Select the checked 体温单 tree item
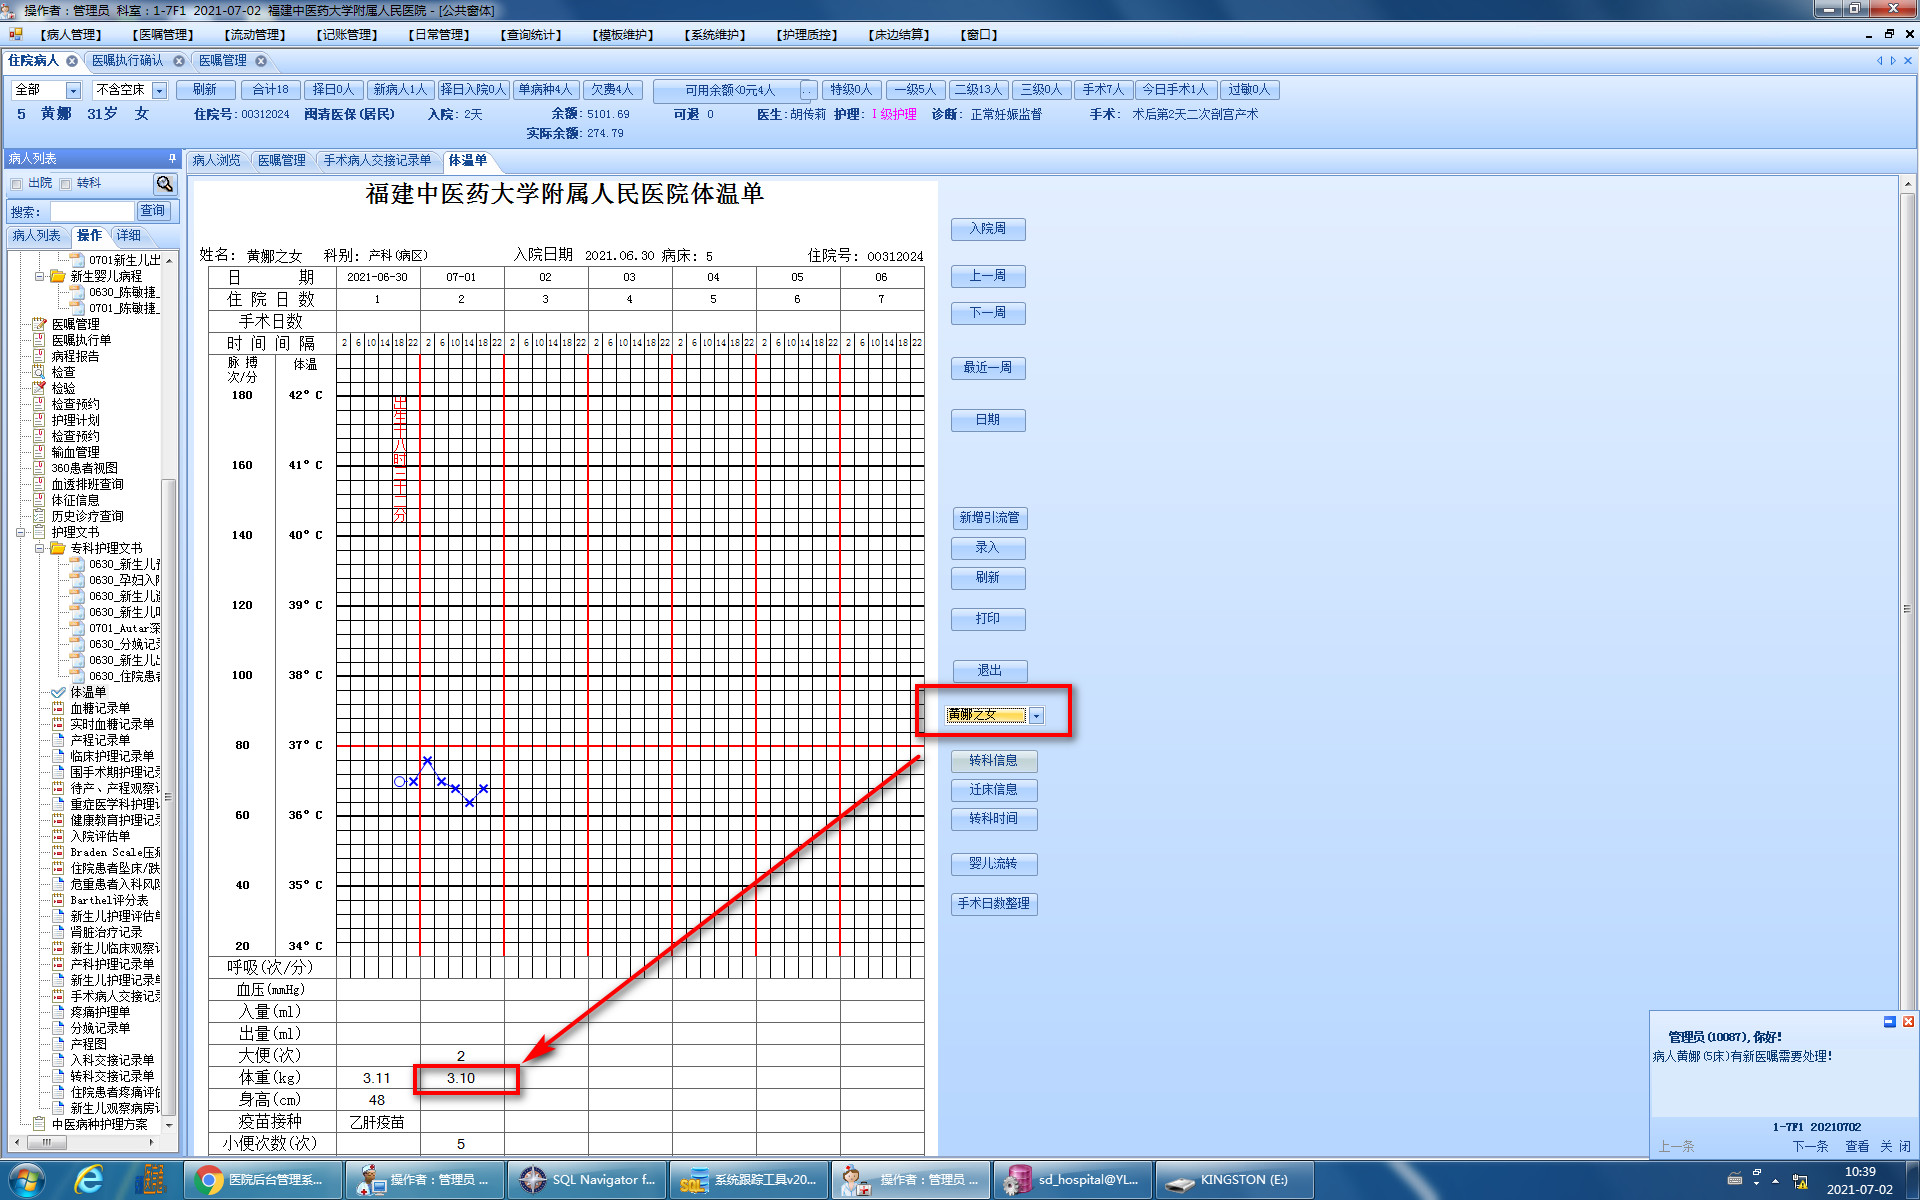1920x1200 pixels. click(x=87, y=692)
